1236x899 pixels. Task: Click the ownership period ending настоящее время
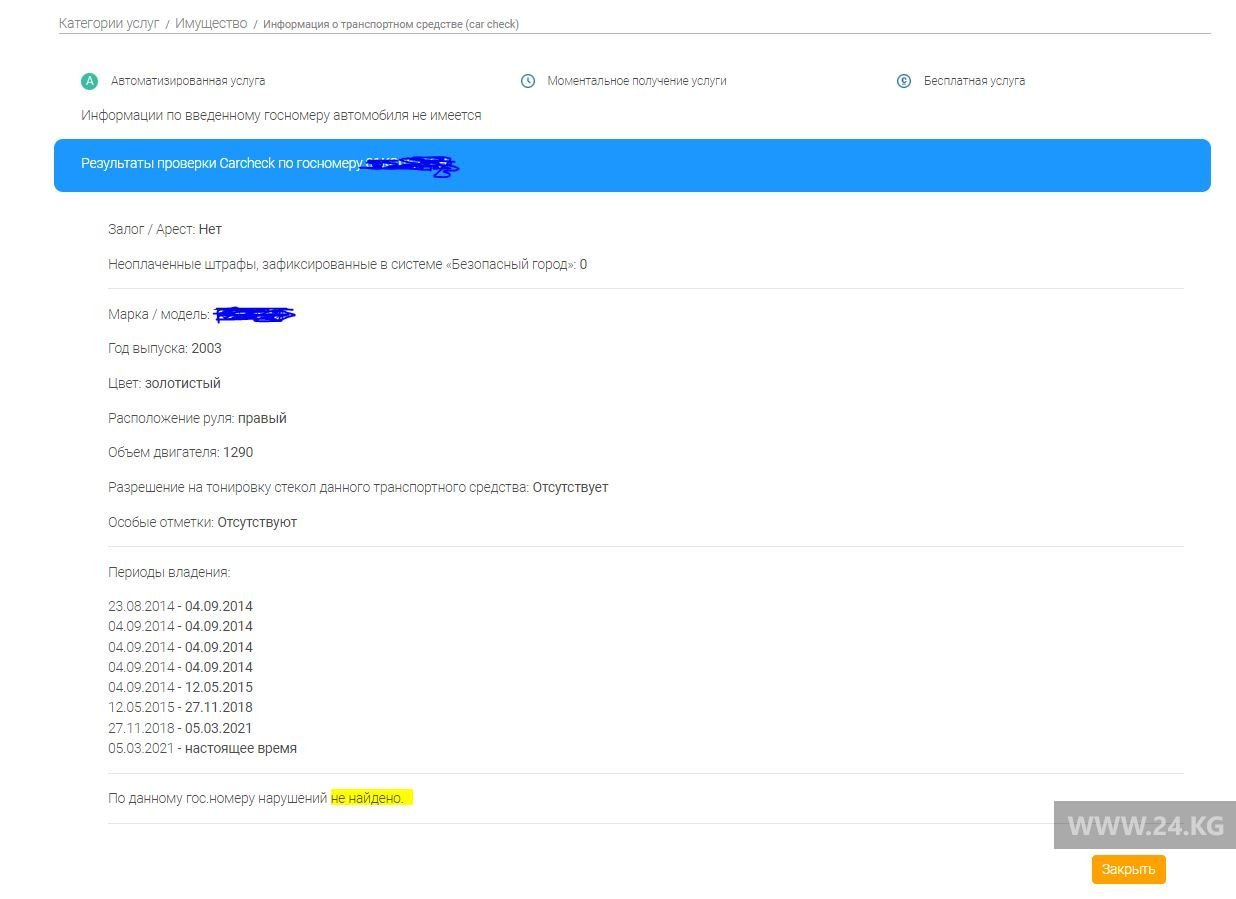(202, 748)
